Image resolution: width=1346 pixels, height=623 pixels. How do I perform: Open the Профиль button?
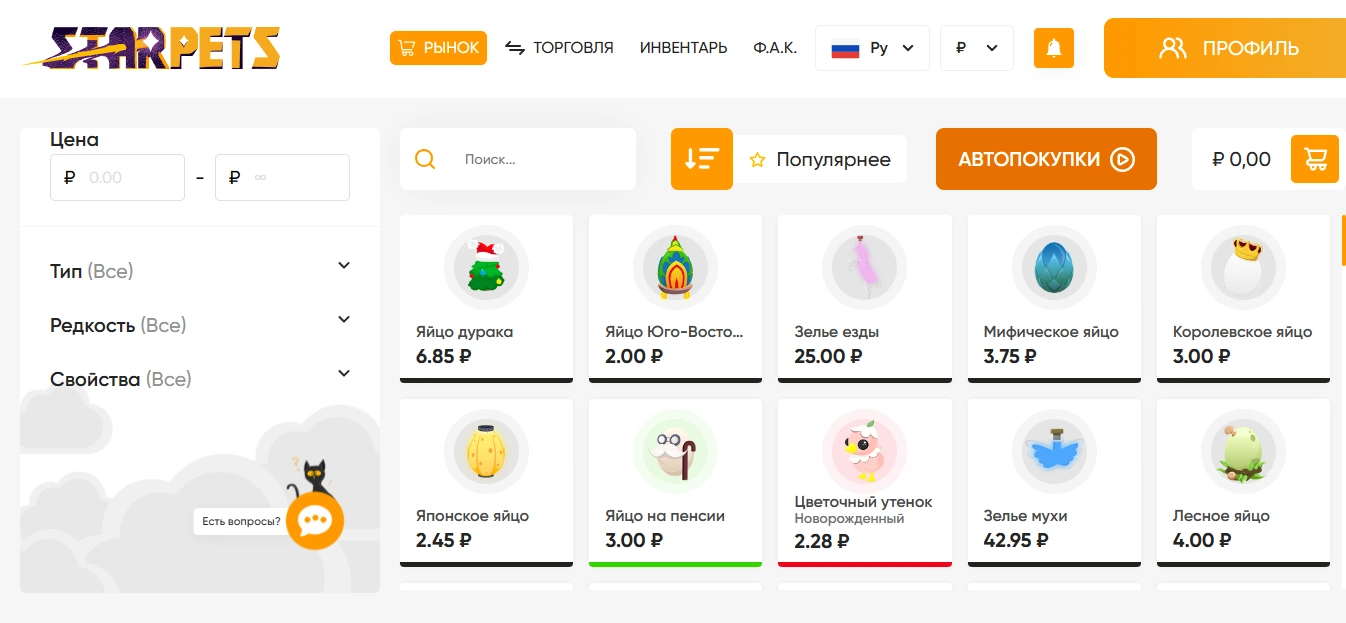click(1225, 48)
